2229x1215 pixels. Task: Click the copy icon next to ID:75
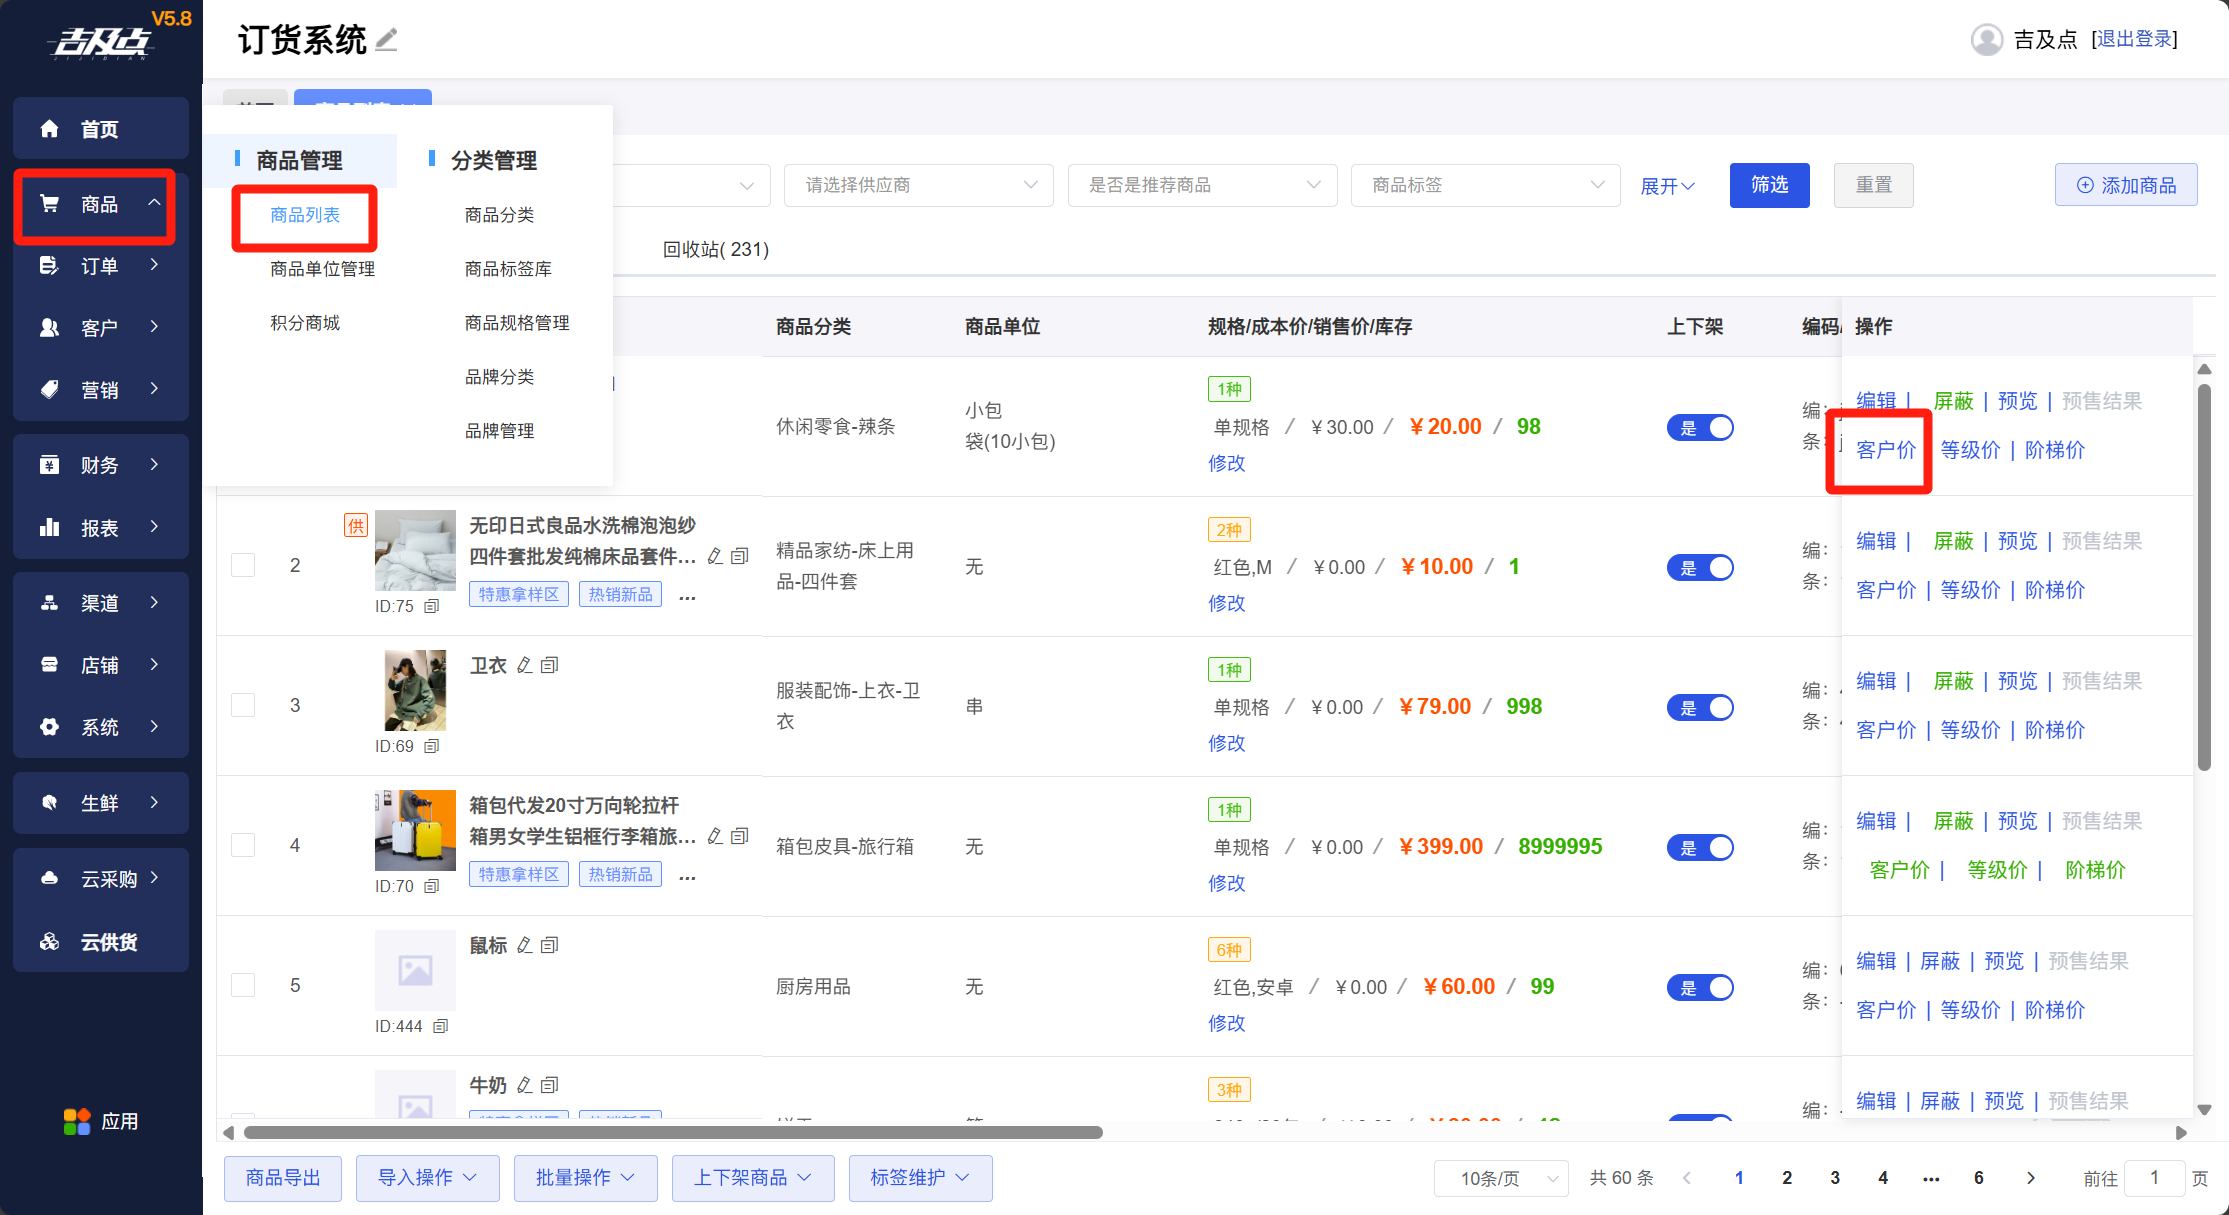pyautogui.click(x=432, y=606)
